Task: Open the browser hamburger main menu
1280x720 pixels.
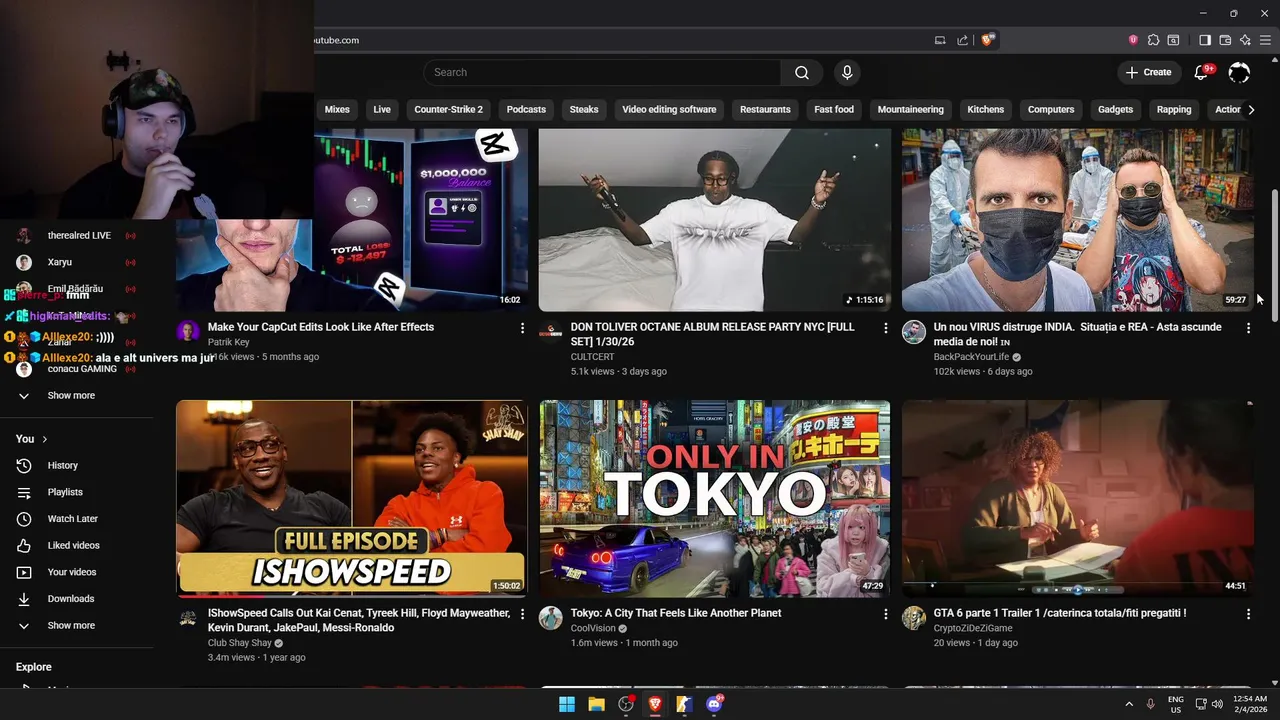Action: click(1265, 40)
